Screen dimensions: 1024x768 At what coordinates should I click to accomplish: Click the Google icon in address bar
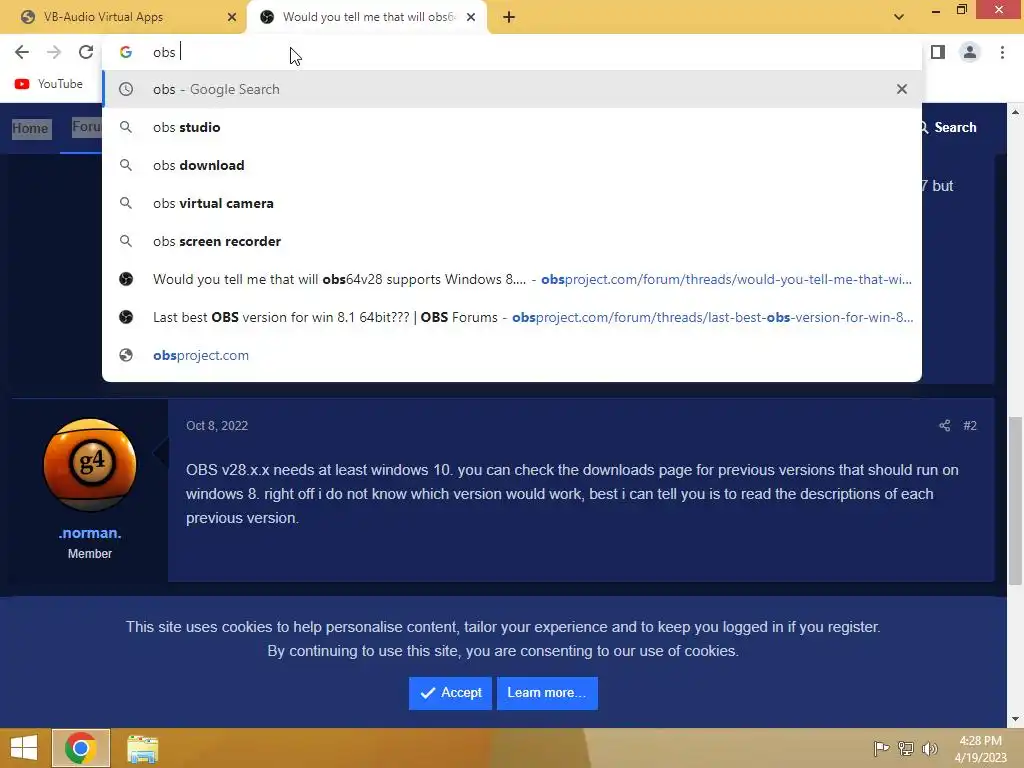click(126, 52)
